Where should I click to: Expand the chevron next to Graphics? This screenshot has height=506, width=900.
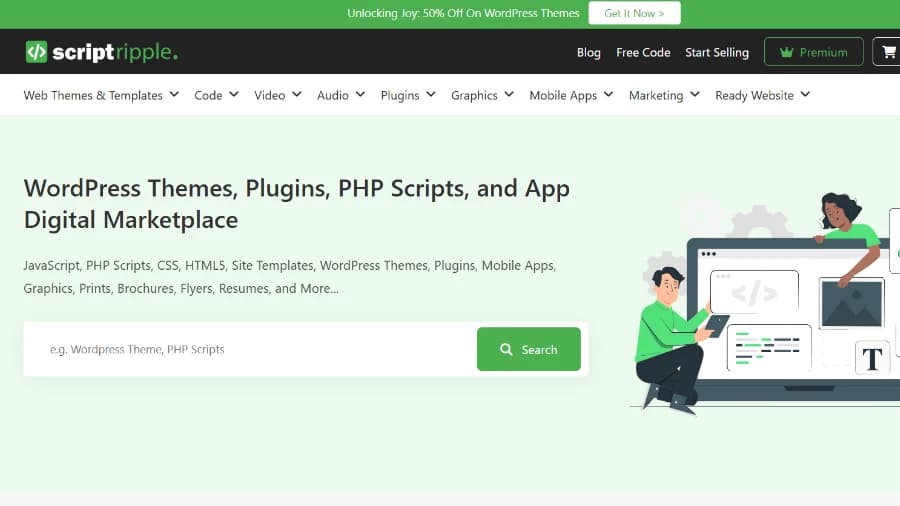pos(509,94)
